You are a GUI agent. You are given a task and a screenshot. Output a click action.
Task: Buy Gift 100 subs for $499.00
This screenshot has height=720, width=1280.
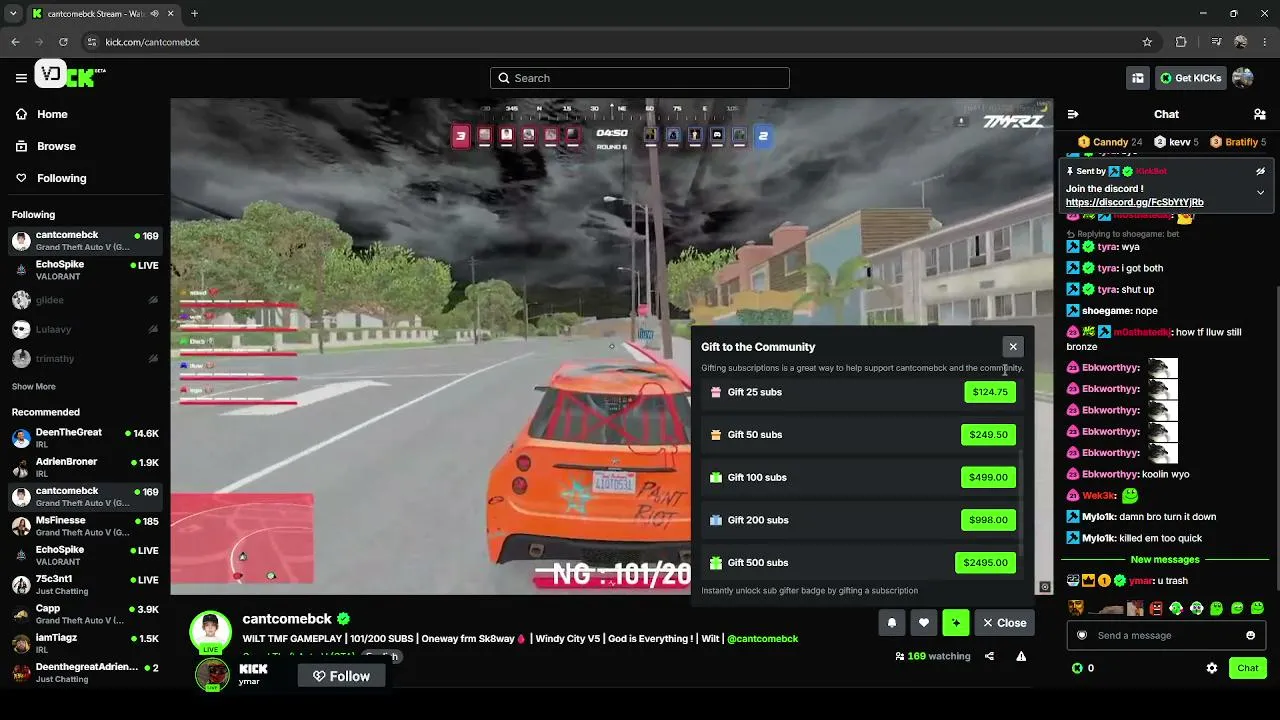point(988,477)
